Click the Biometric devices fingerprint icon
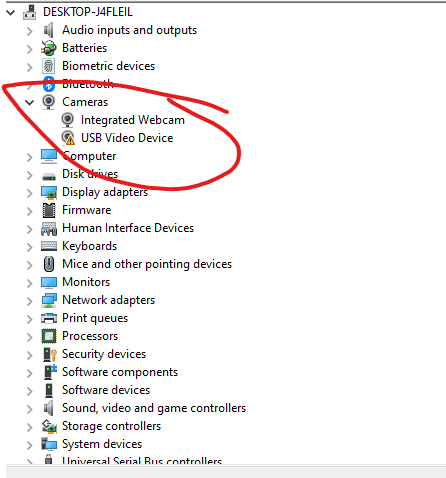The image size is (446, 478). (49, 66)
